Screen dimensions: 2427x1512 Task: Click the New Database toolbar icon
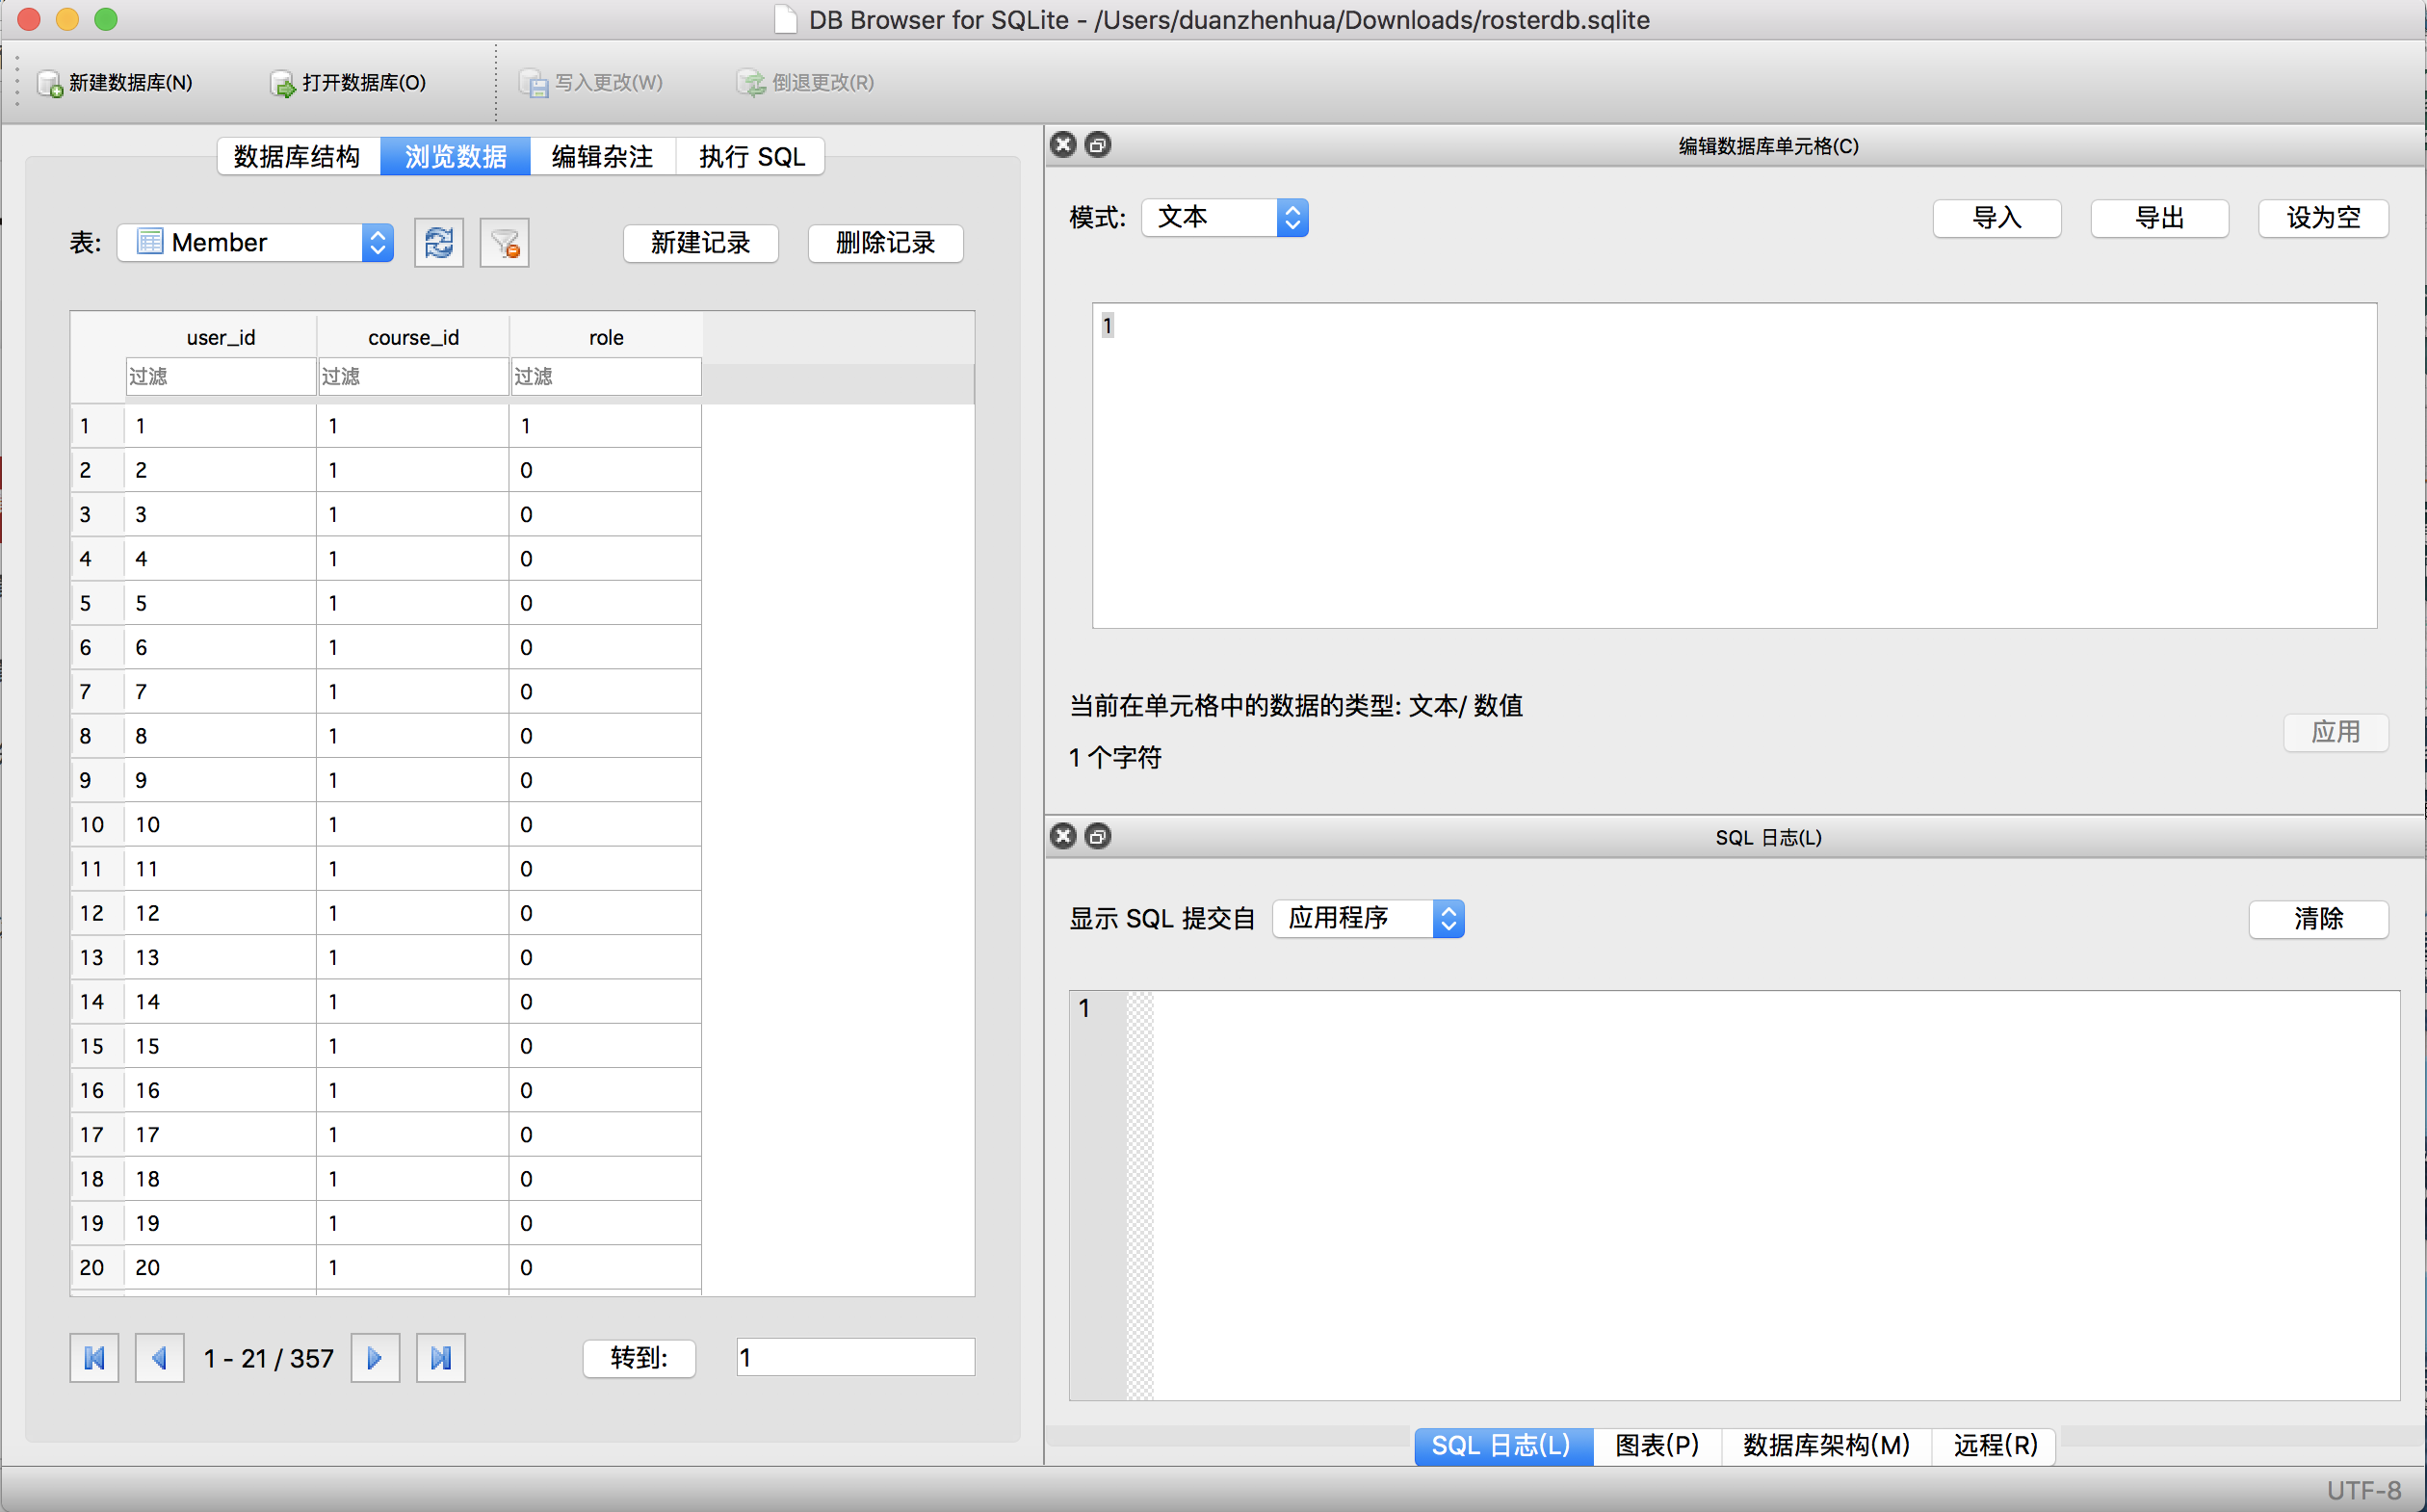[50, 83]
